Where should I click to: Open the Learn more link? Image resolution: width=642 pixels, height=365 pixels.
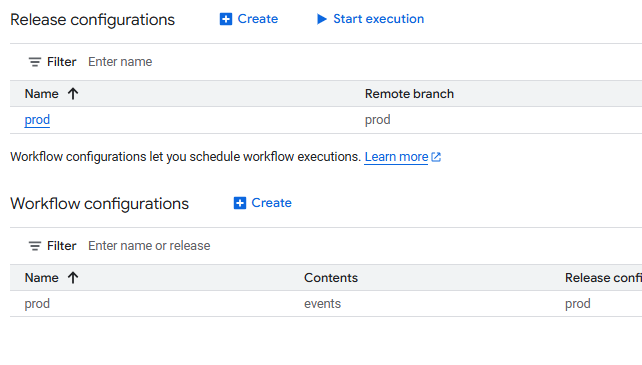tap(396, 156)
